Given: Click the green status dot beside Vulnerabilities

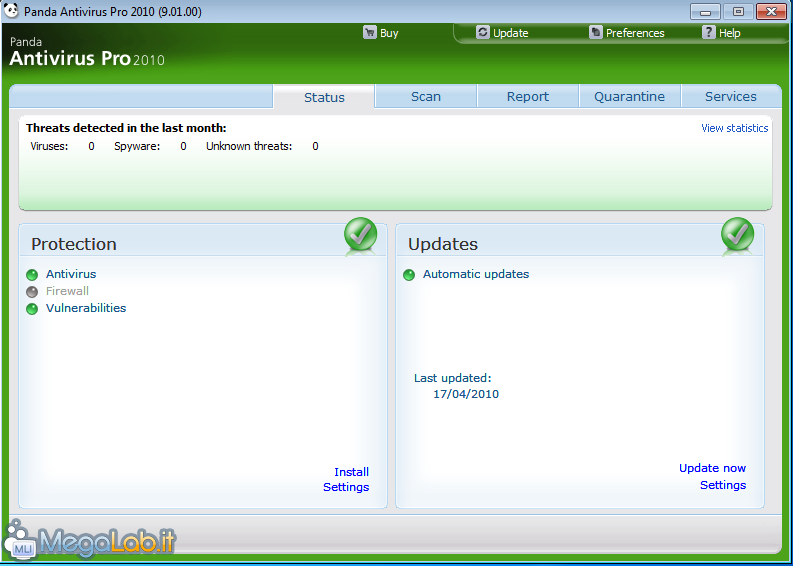Looking at the screenshot, I should click(x=32, y=309).
